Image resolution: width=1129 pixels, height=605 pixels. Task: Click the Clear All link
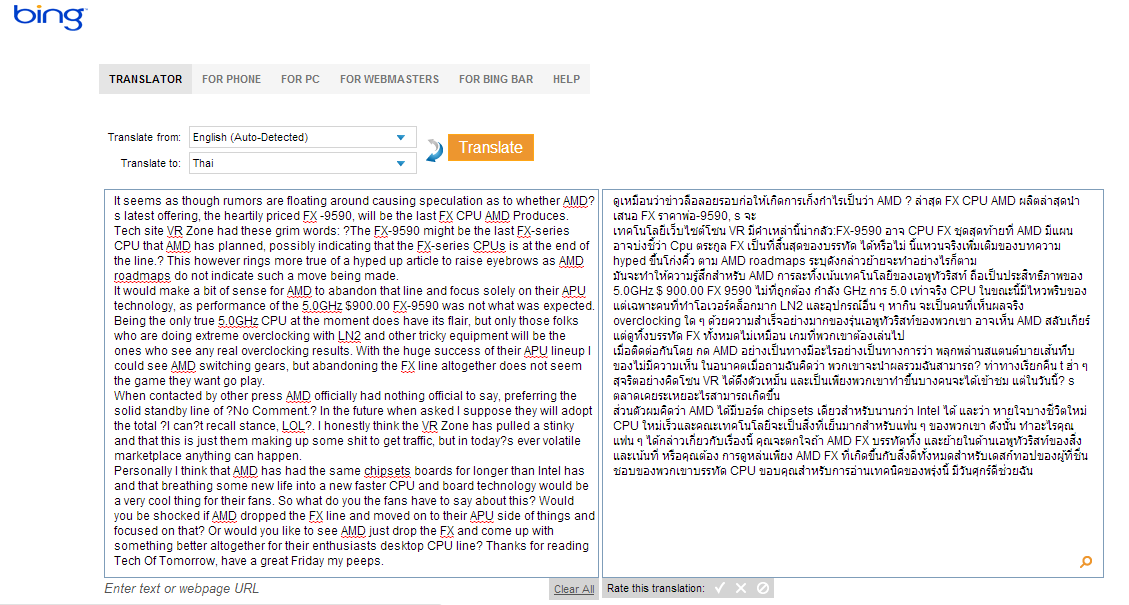point(574,589)
